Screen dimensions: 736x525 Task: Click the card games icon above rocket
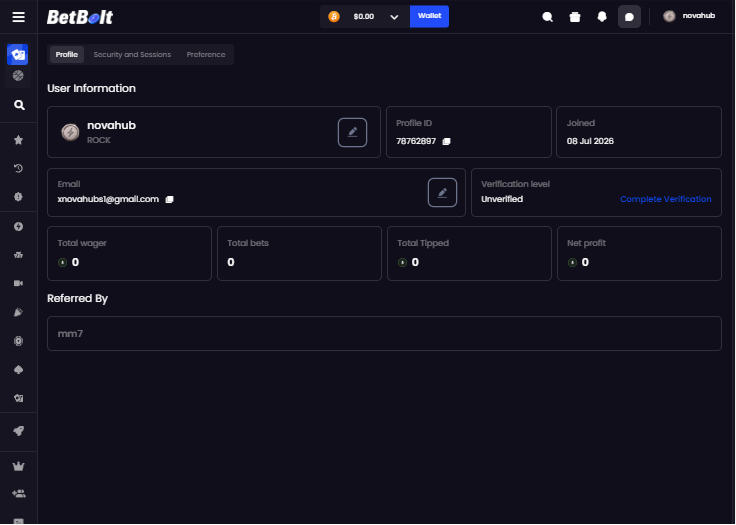click(18, 398)
